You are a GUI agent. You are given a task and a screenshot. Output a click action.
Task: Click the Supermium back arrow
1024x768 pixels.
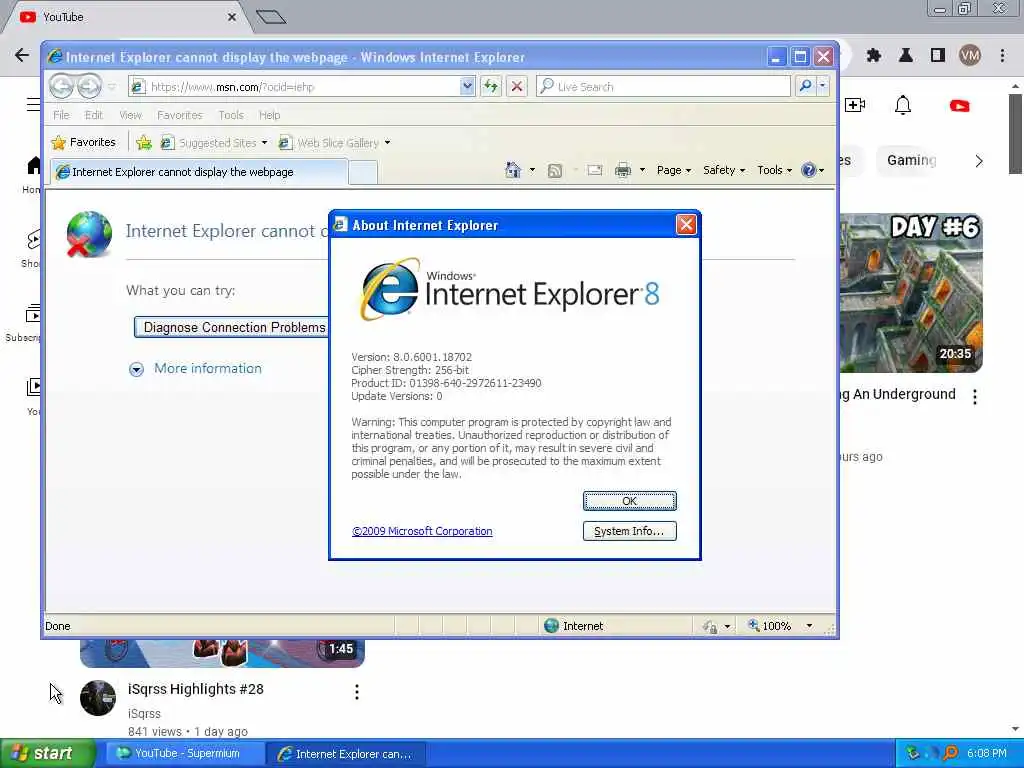coord(22,55)
